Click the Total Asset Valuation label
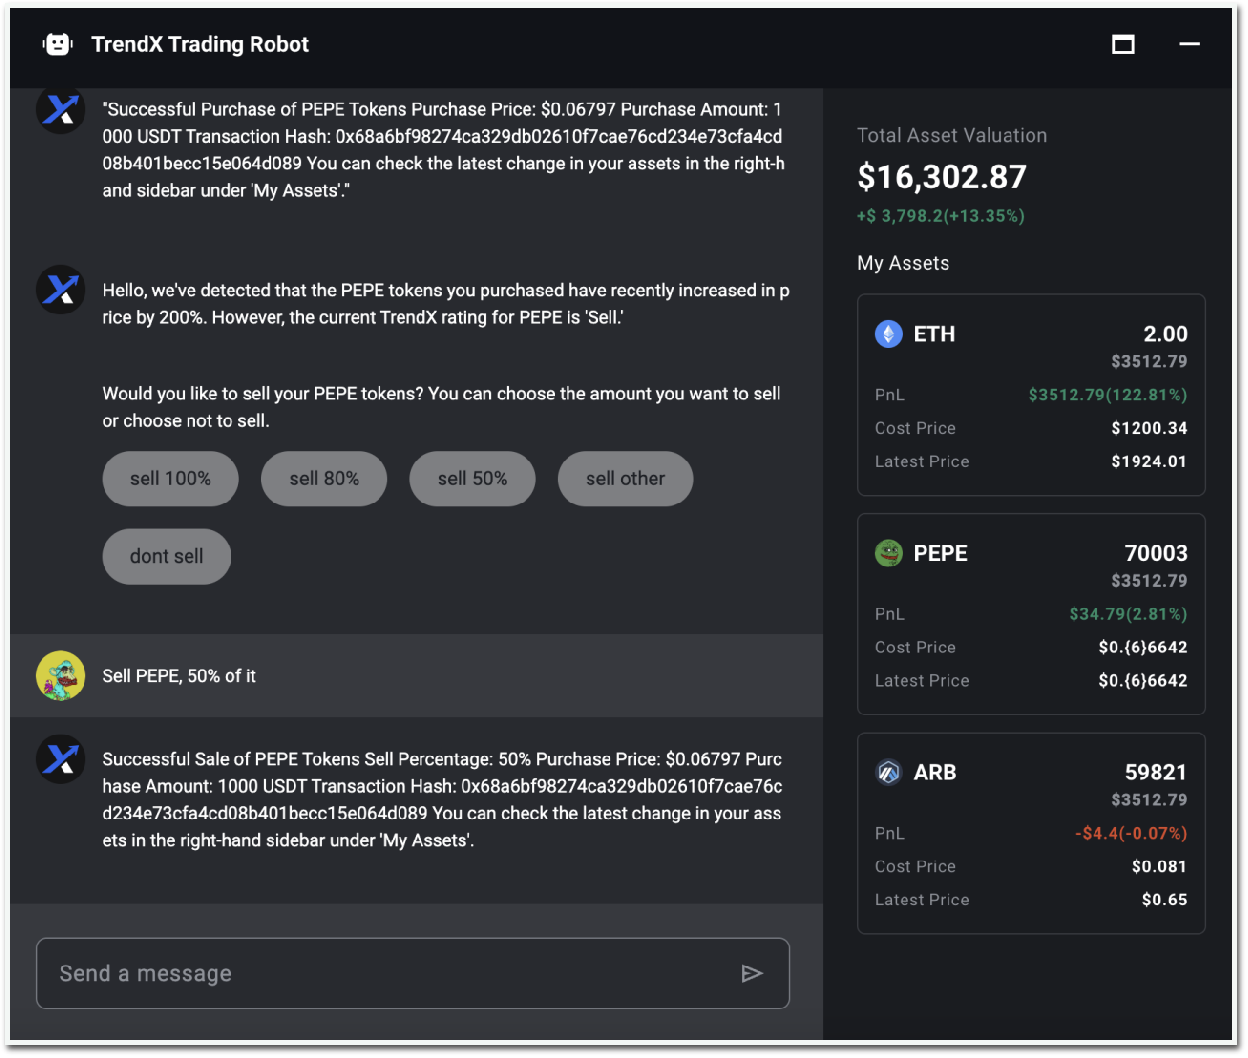Viewport: 1248px width, 1058px height. (x=952, y=135)
